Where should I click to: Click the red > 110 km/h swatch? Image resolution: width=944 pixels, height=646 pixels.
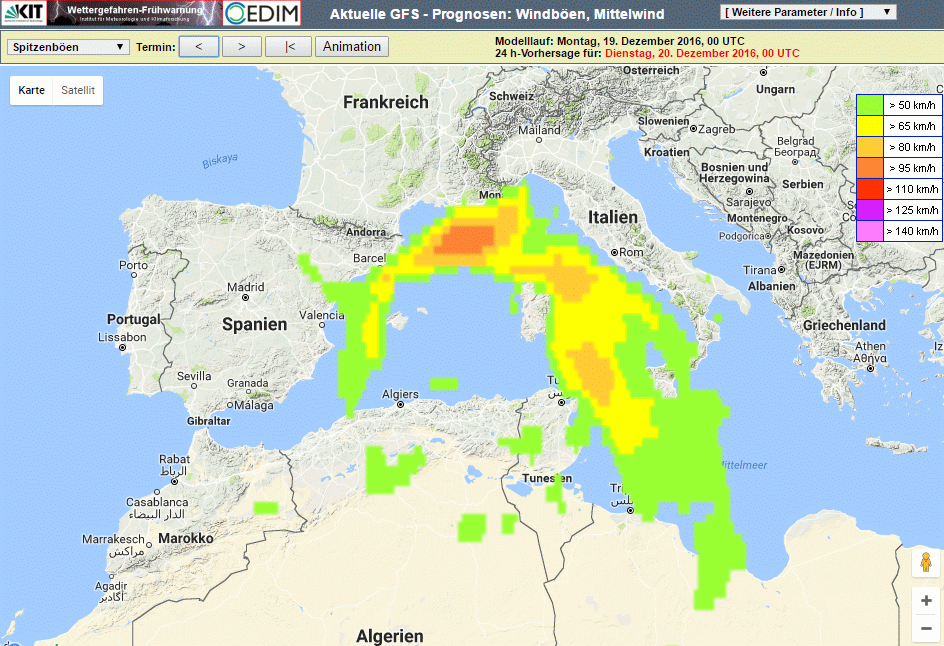870,189
